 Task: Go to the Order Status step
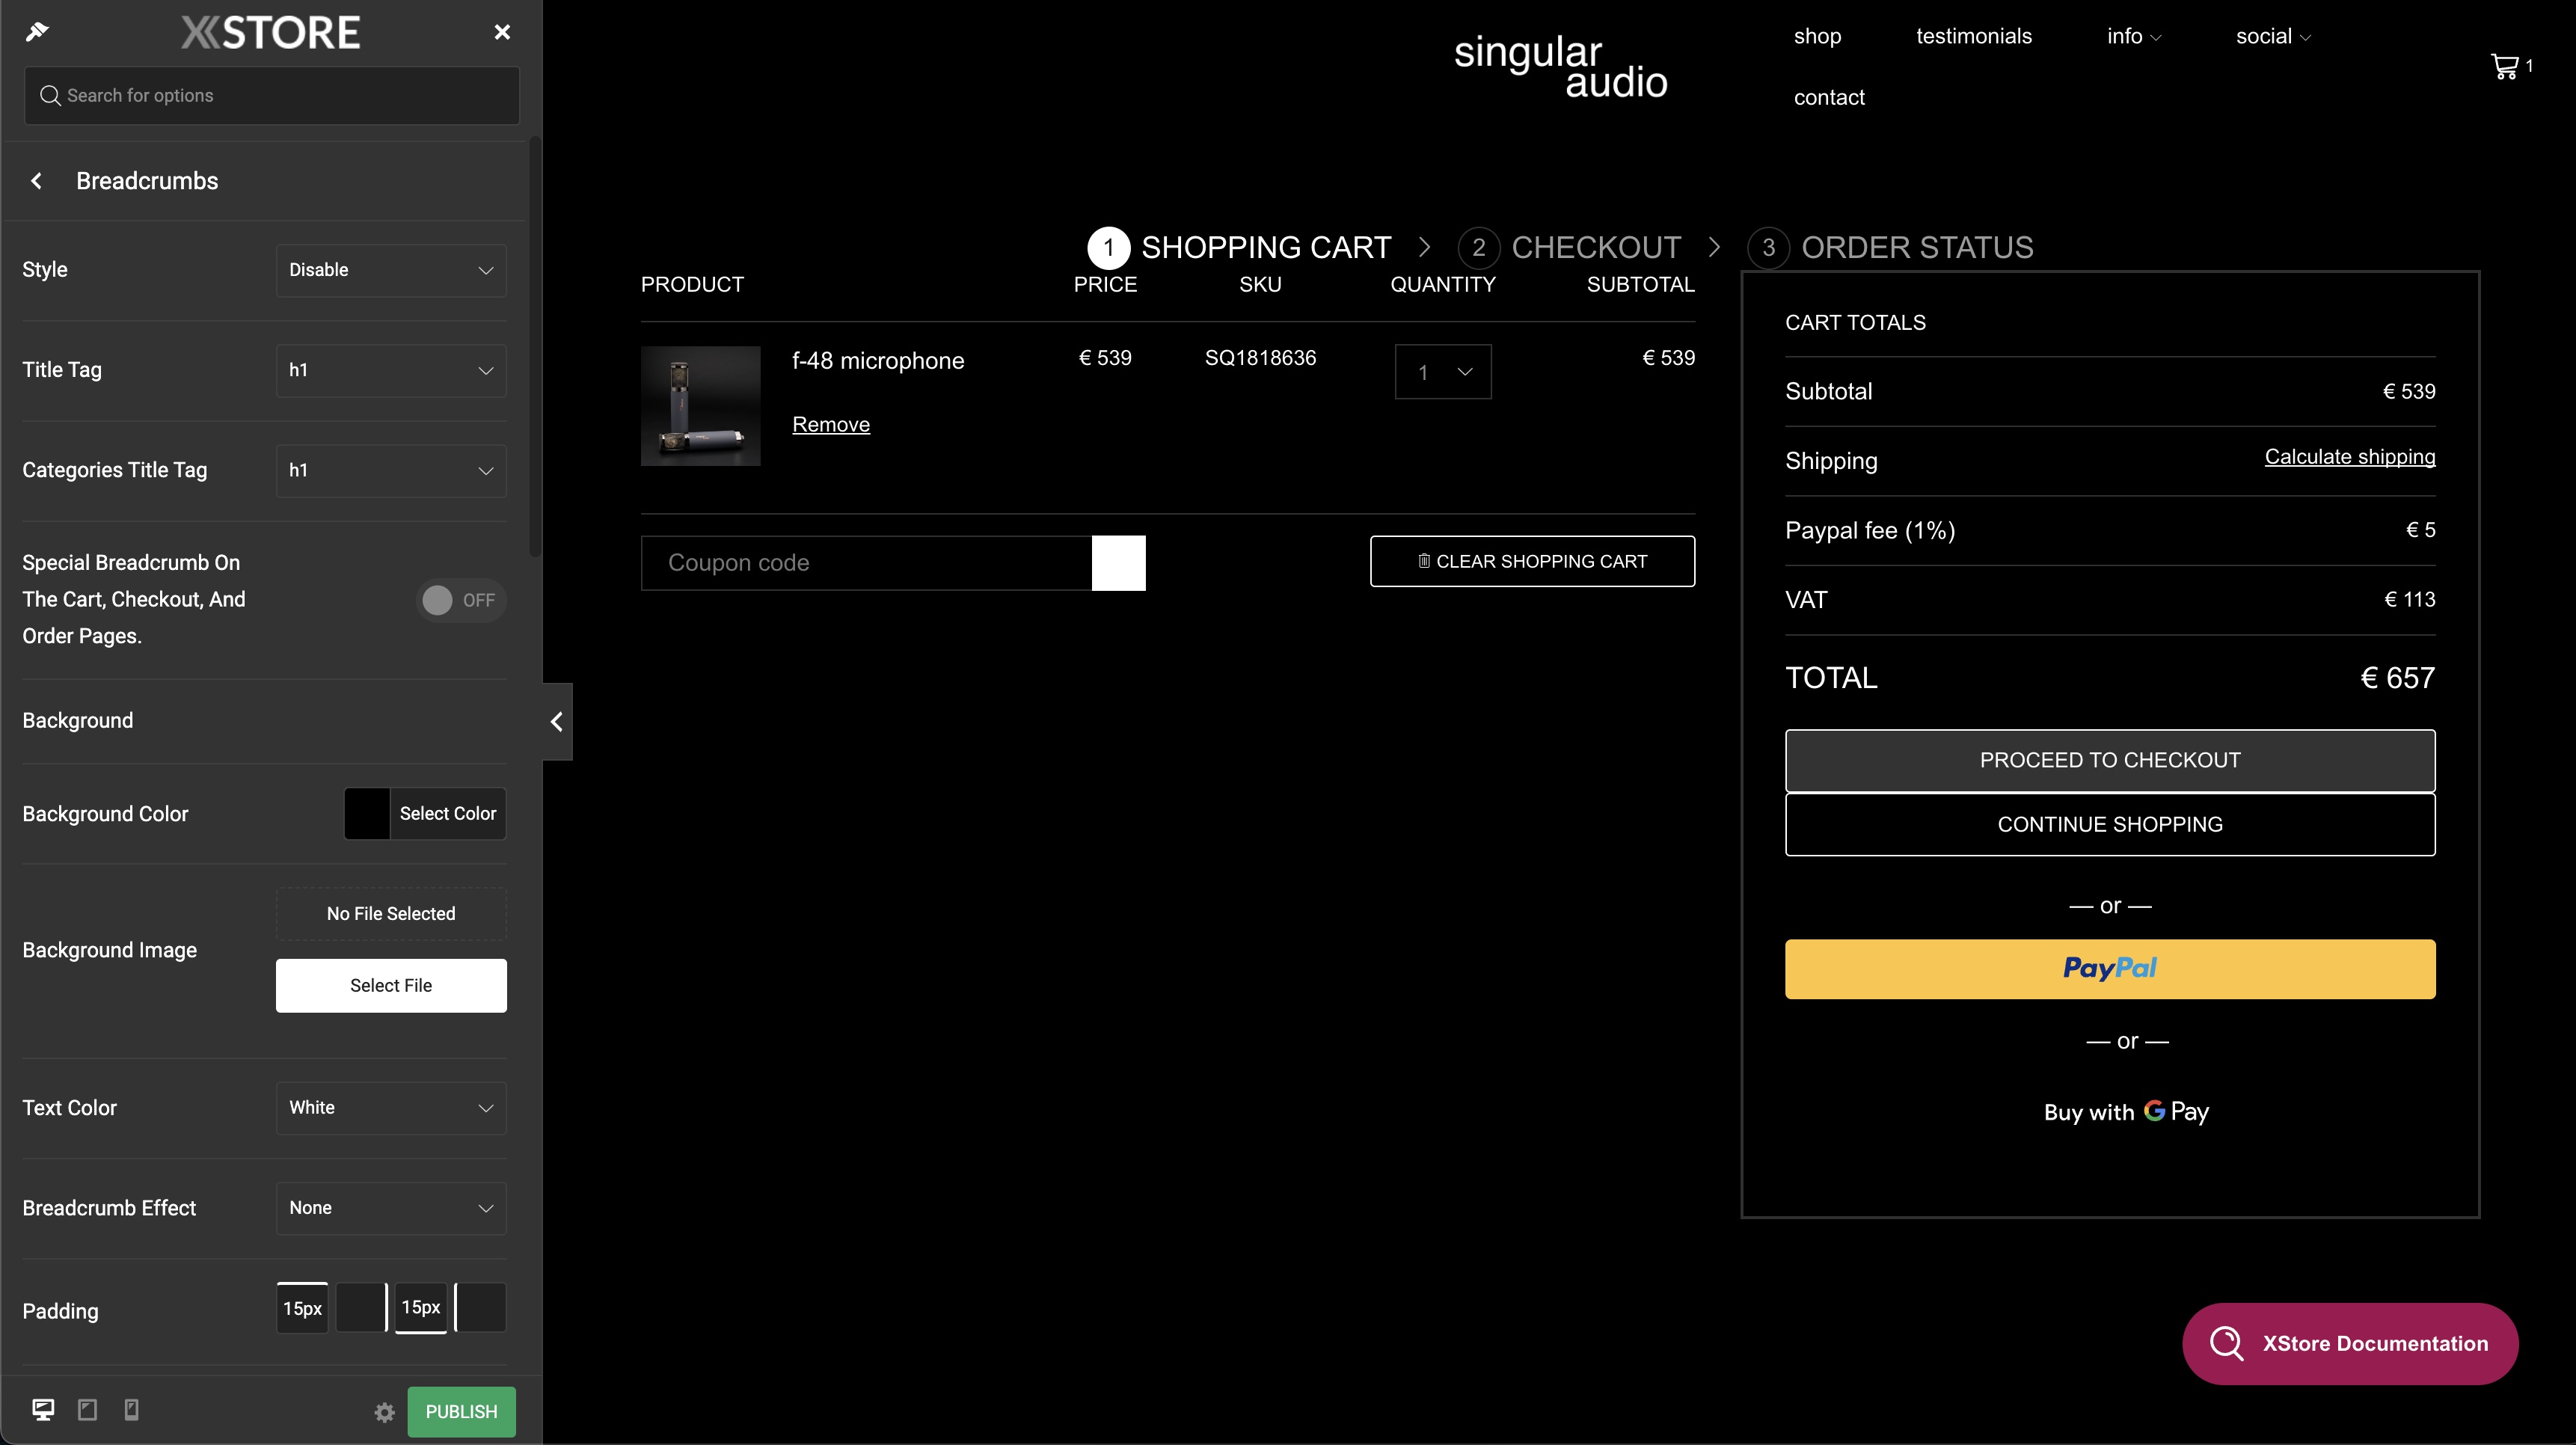(1890, 247)
